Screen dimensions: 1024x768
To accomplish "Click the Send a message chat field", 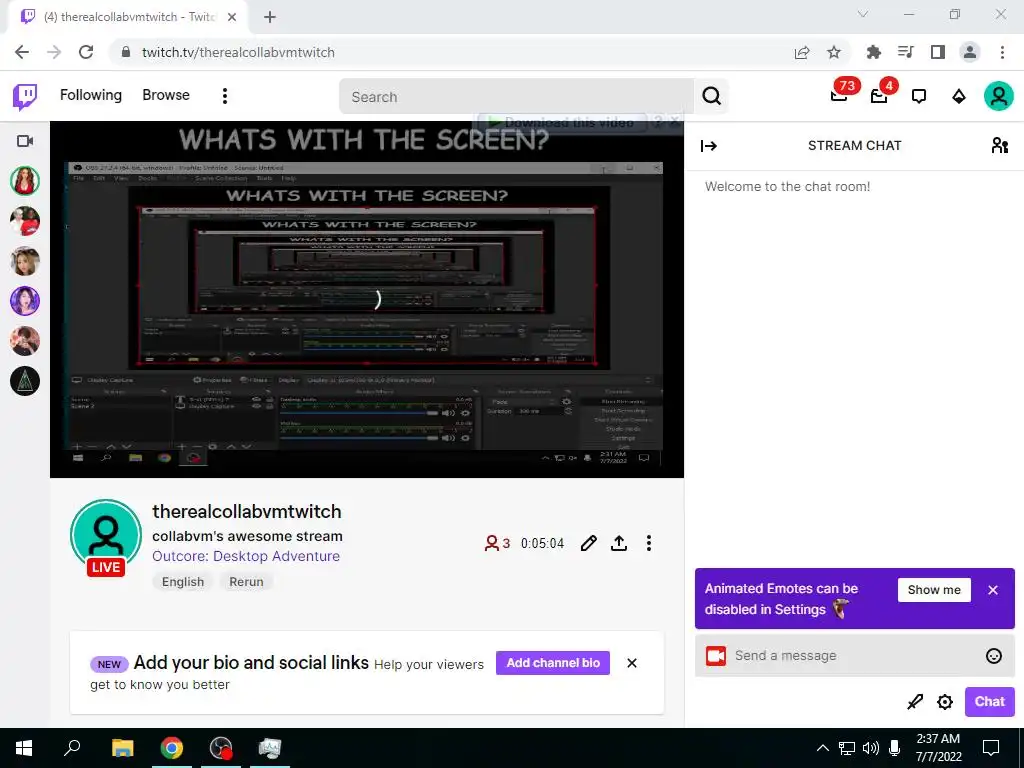I will click(855, 656).
